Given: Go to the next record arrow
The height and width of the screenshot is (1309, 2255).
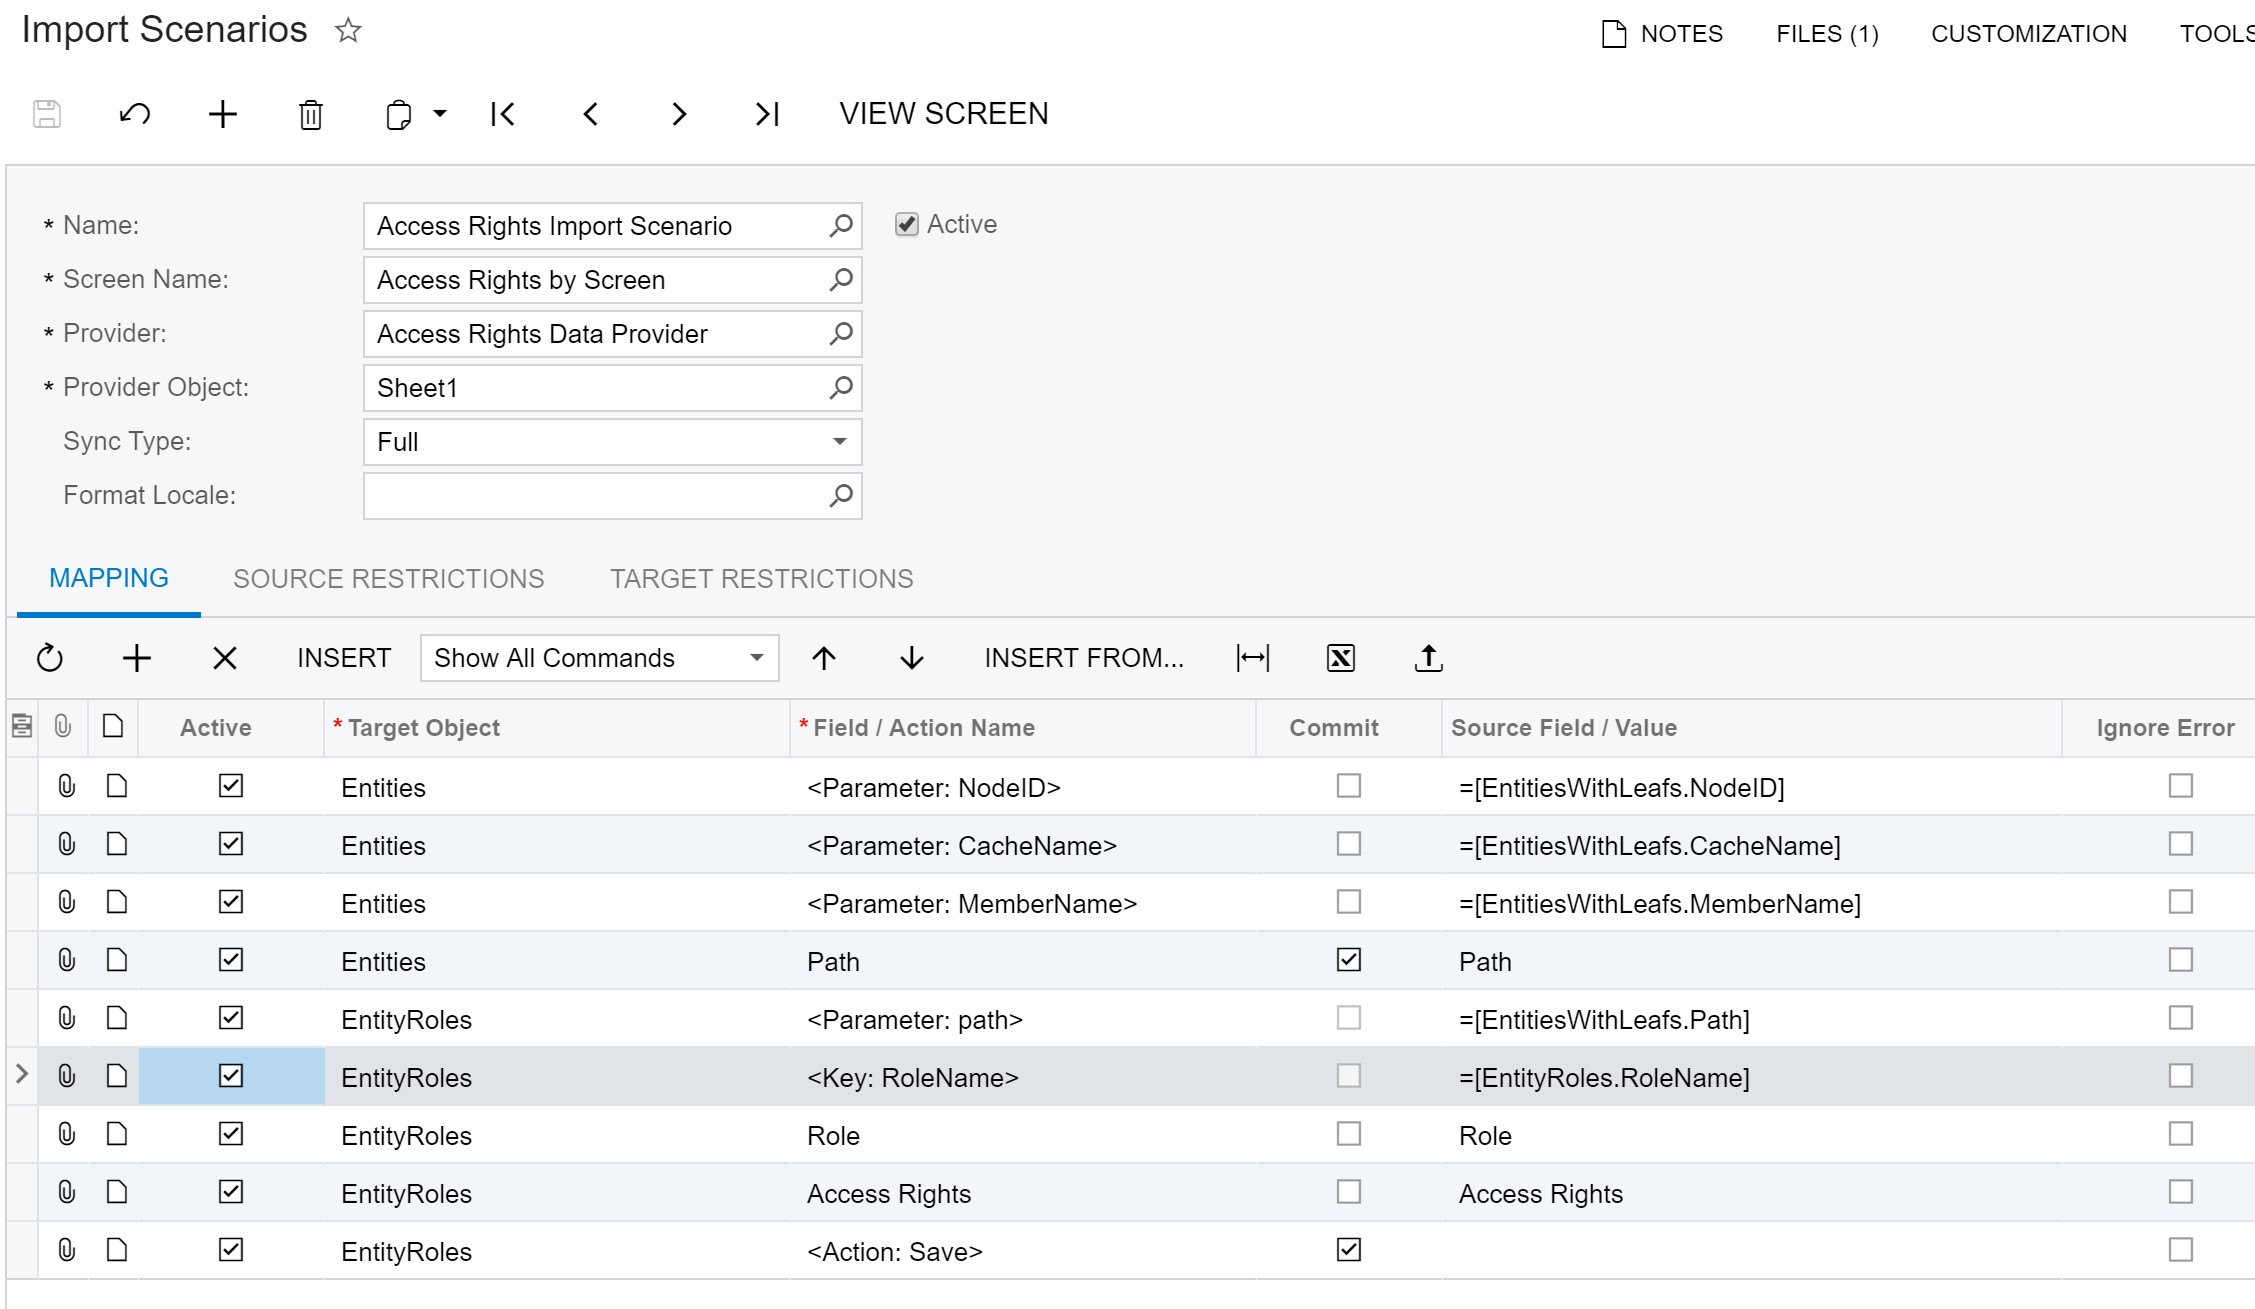Looking at the screenshot, I should pyautogui.click(x=679, y=114).
